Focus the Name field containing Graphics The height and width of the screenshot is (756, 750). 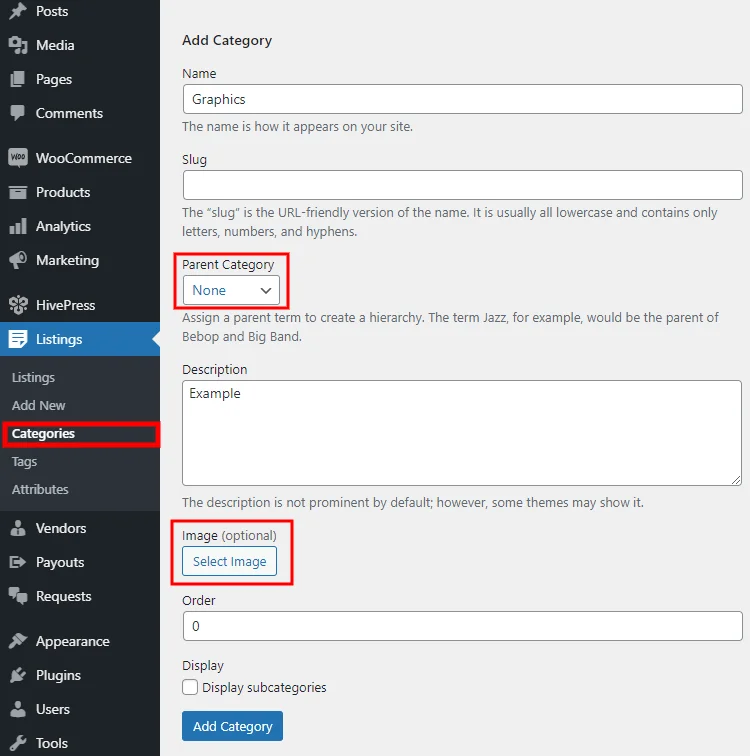tap(462, 99)
